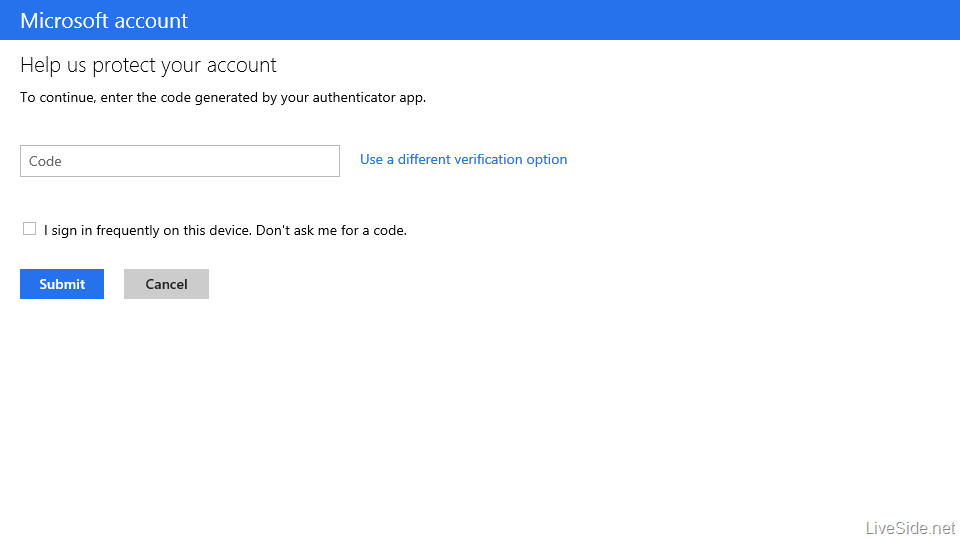Click the Code input field

pyautogui.click(x=180, y=161)
